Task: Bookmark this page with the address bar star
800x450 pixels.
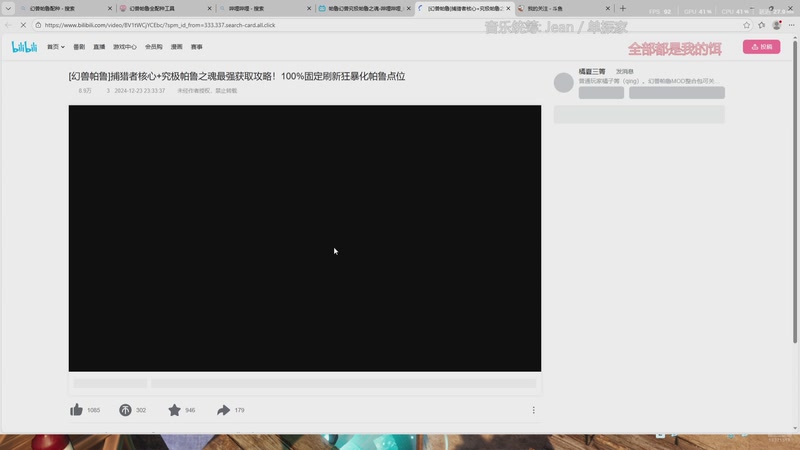Action: (x=747, y=25)
